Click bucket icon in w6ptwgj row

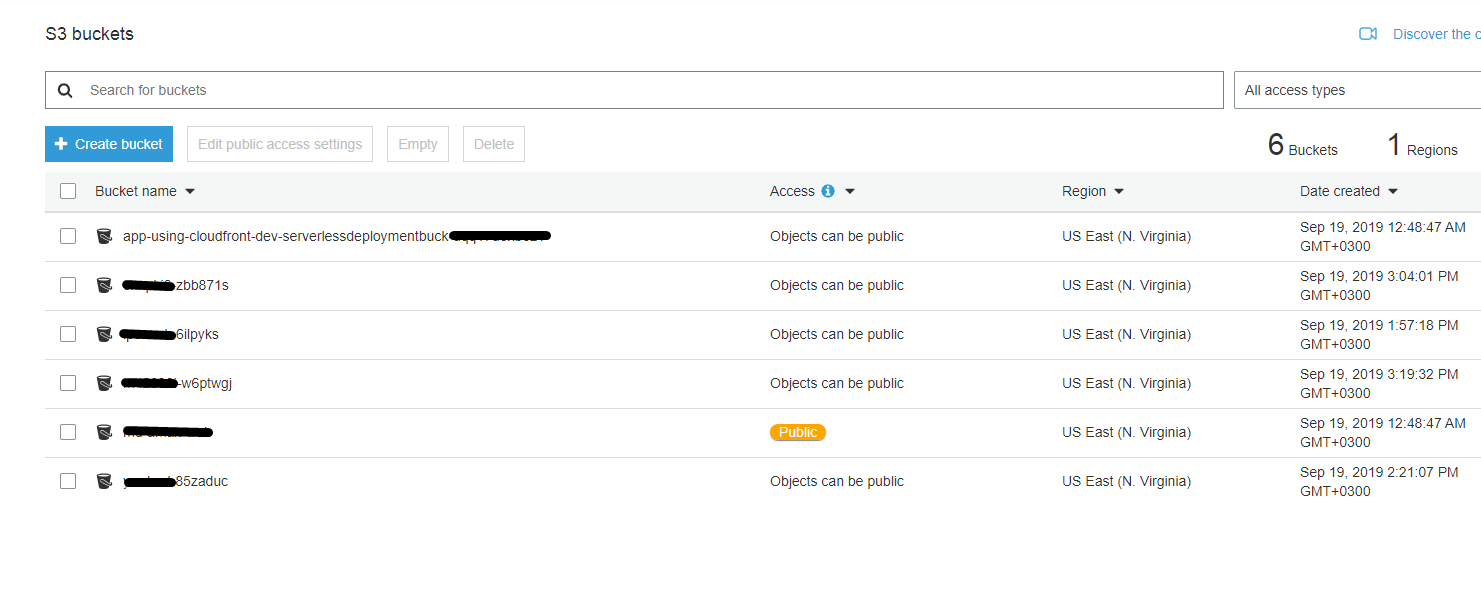tap(104, 383)
